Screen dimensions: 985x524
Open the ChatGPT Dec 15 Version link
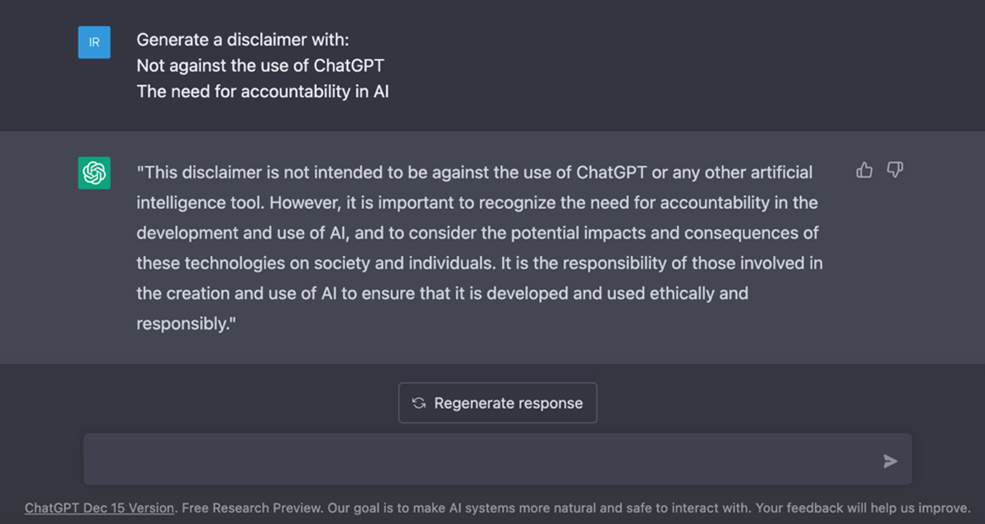(x=99, y=508)
